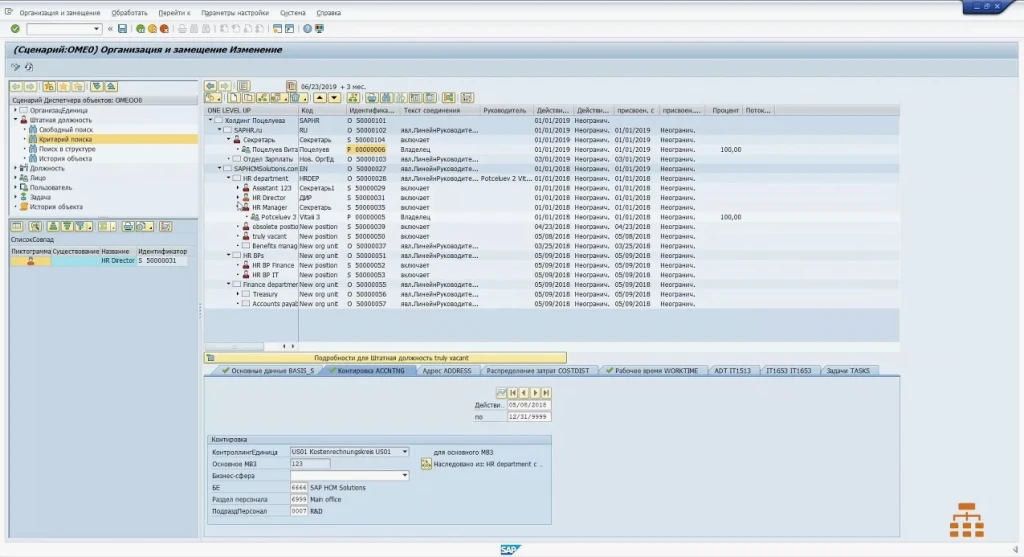Click the last record navigation arrow
Viewport: 1024px width, 557px height.
click(546, 393)
